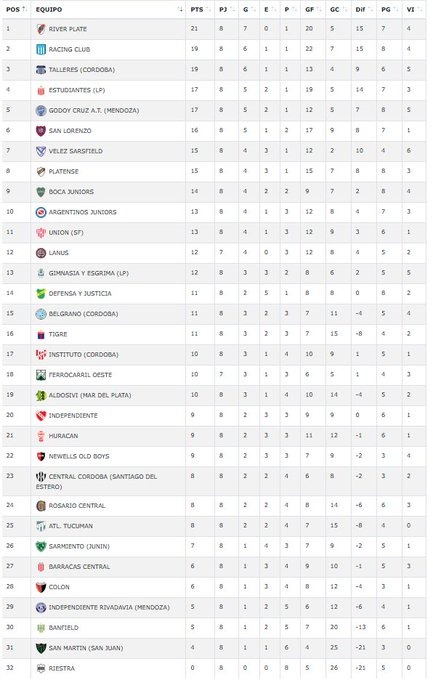The height and width of the screenshot is (680, 433).
Task: Sort table by POS column arrows
Action: pyautogui.click(x=24, y=10)
